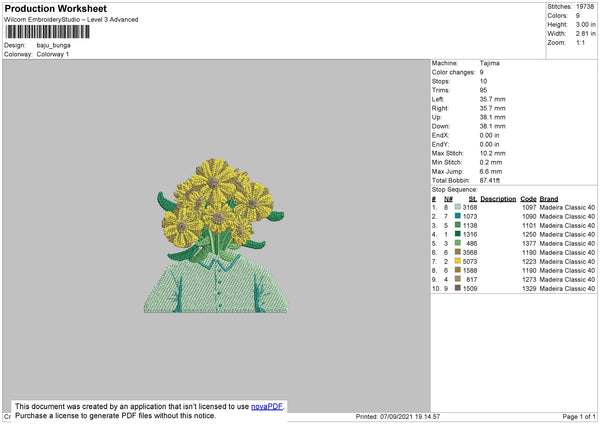Viewport: 600px width, 424px height.
Task: Click the colorway value 'Colorway 1'
Action: 53,54
